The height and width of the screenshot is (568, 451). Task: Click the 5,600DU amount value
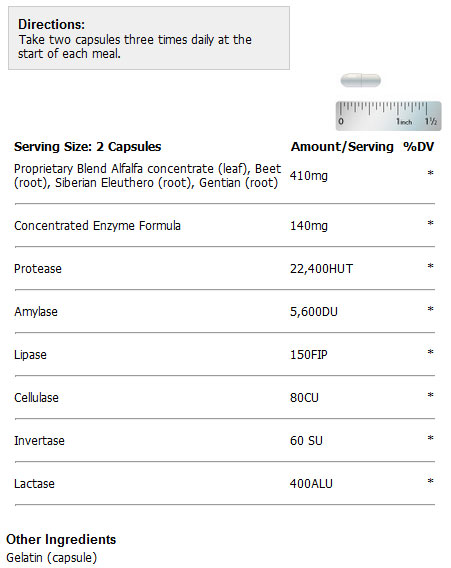tap(314, 312)
